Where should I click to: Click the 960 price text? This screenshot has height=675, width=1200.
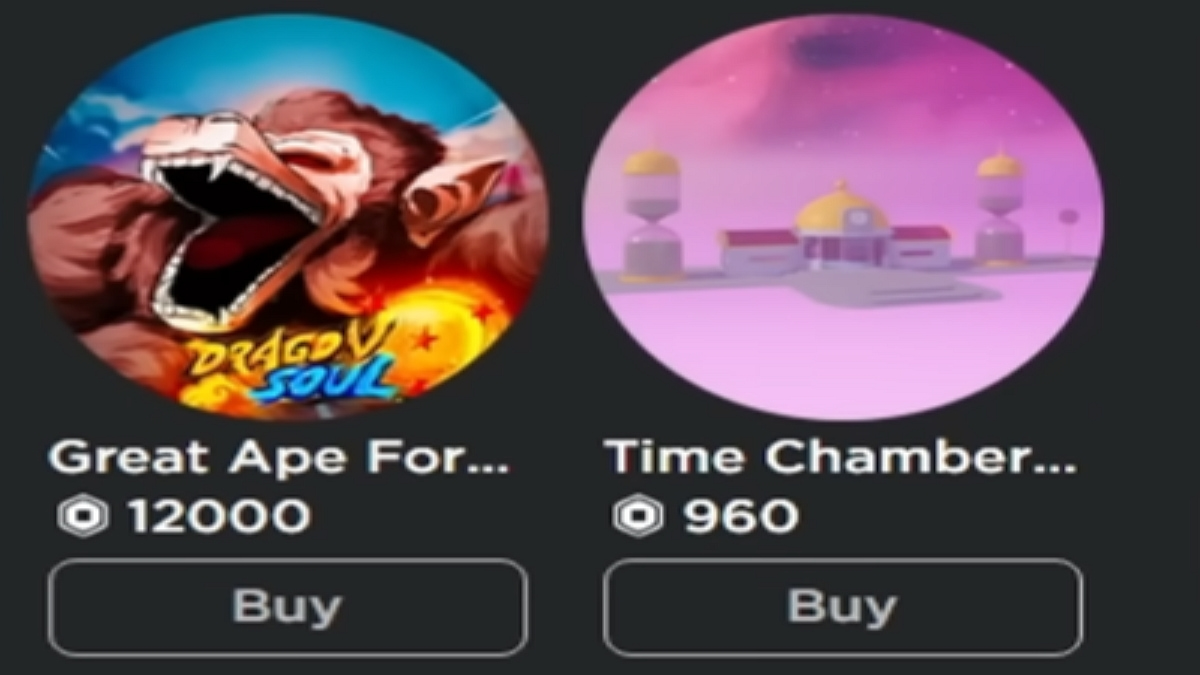(741, 517)
